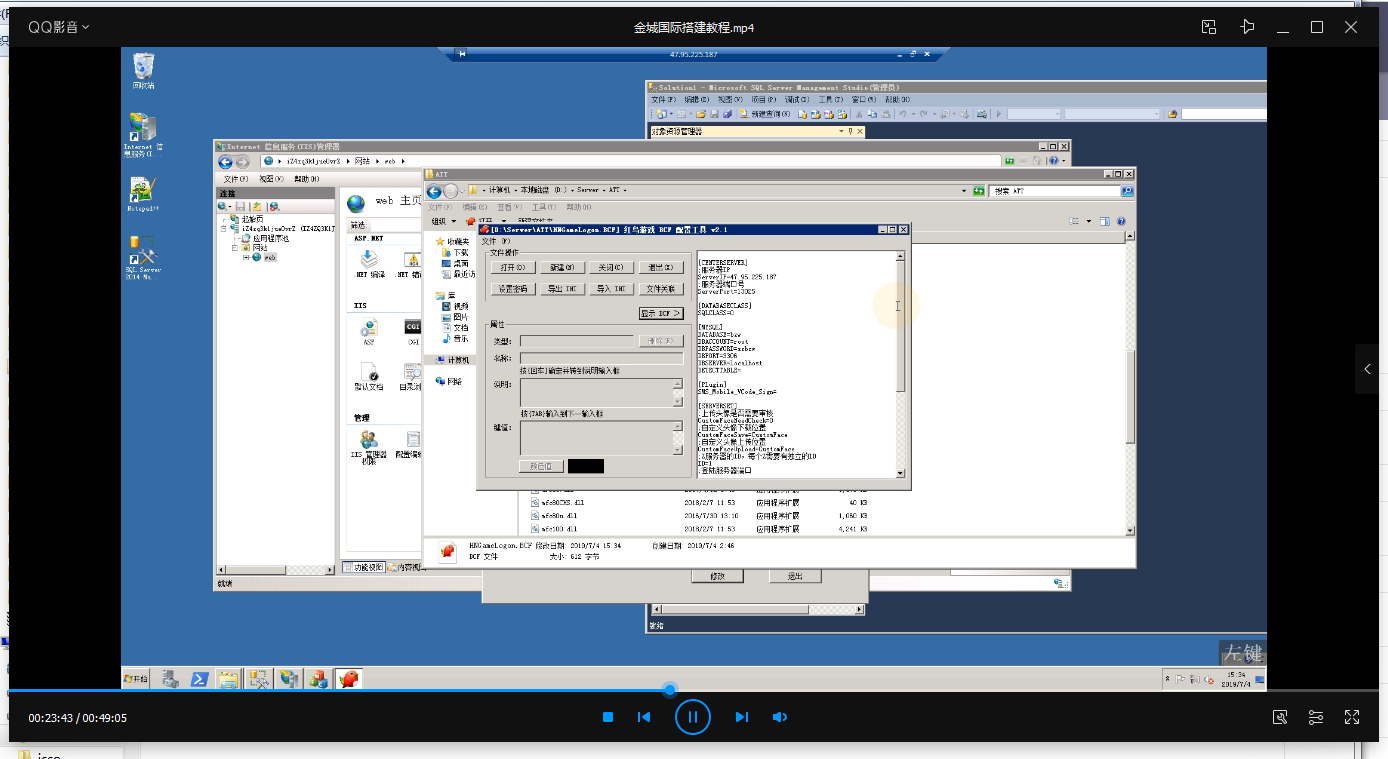
Task: Click the 打开 button in BCP tool
Action: [x=513, y=267]
